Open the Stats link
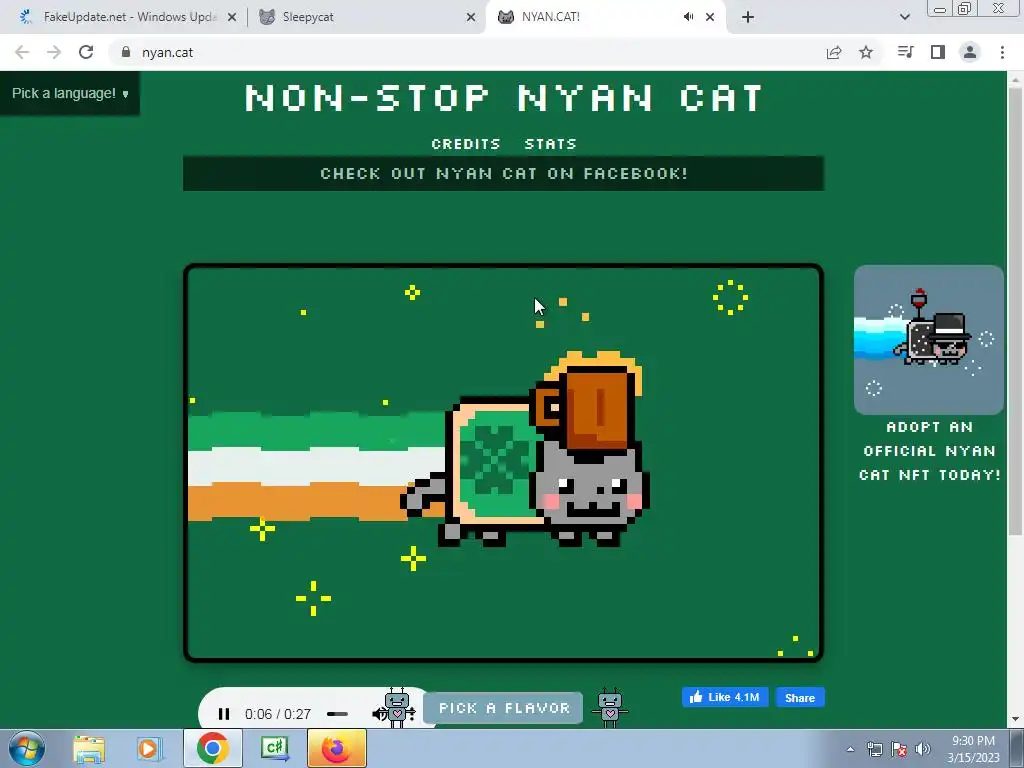Viewport: 1024px width, 768px height. (551, 144)
